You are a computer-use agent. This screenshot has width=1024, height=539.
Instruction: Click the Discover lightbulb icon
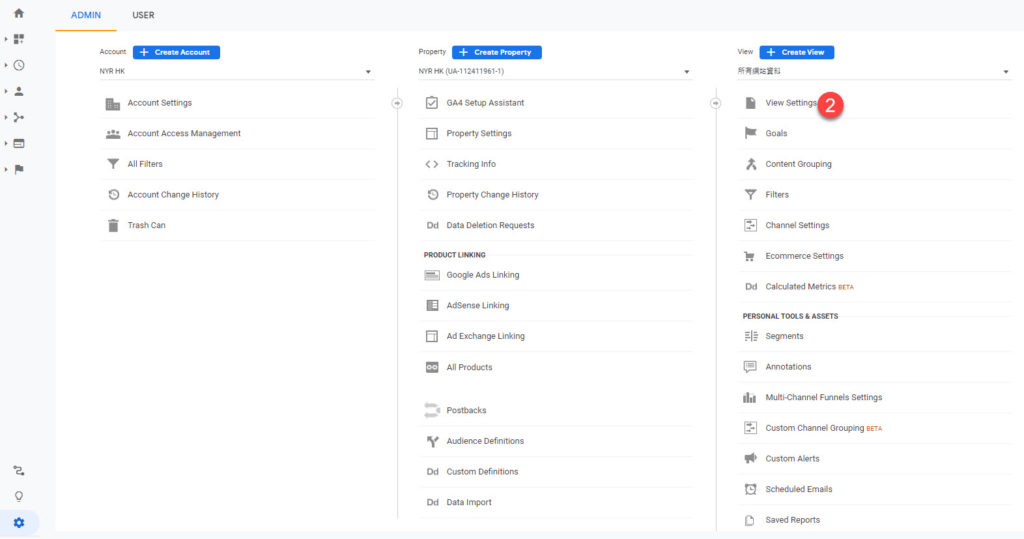pyautogui.click(x=18, y=496)
